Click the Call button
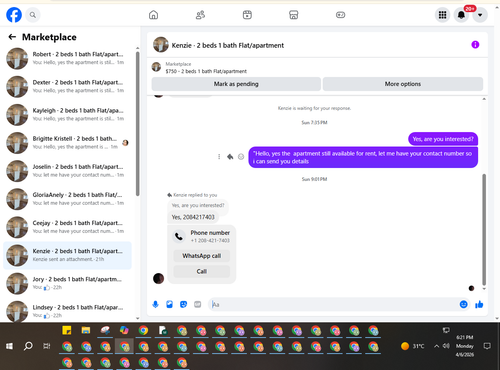Screen dimensions: 500x370 (202, 271)
